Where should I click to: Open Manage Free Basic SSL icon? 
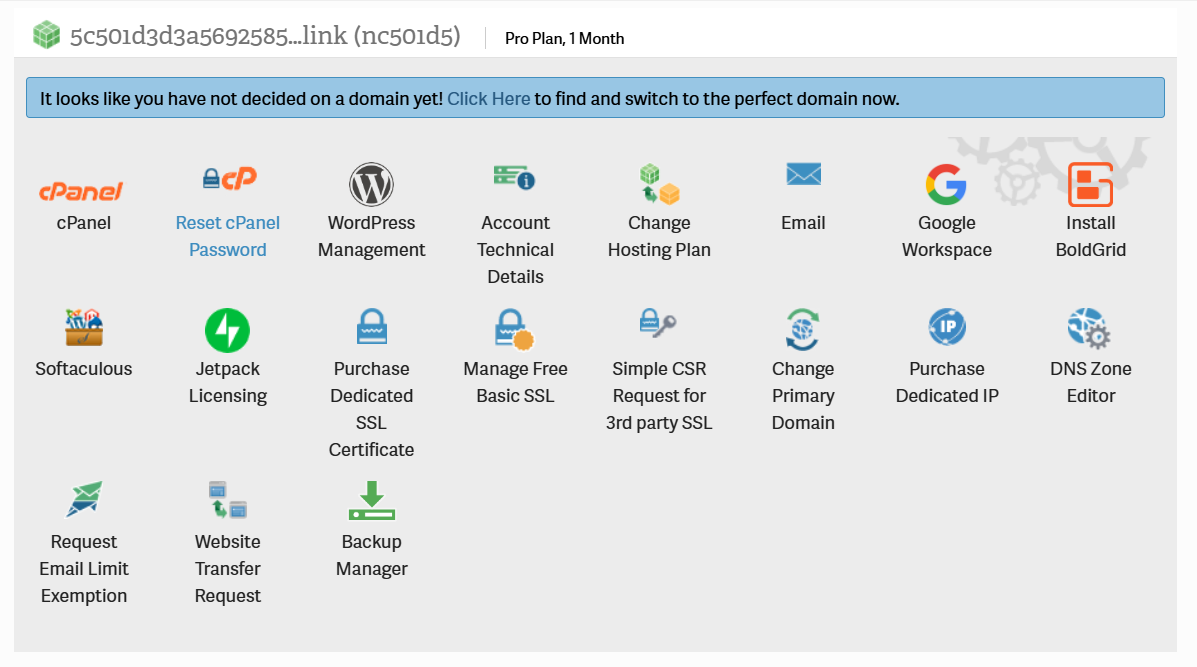[x=514, y=329]
